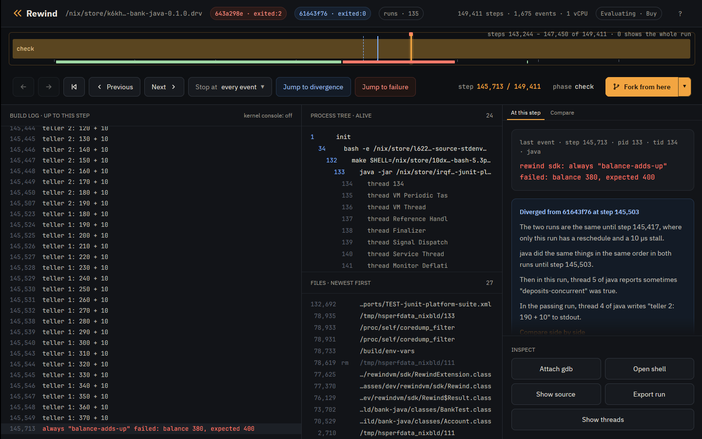Screen dimensions: 702x439
Task: Click the green passing segment under timeline
Action: (198, 62)
